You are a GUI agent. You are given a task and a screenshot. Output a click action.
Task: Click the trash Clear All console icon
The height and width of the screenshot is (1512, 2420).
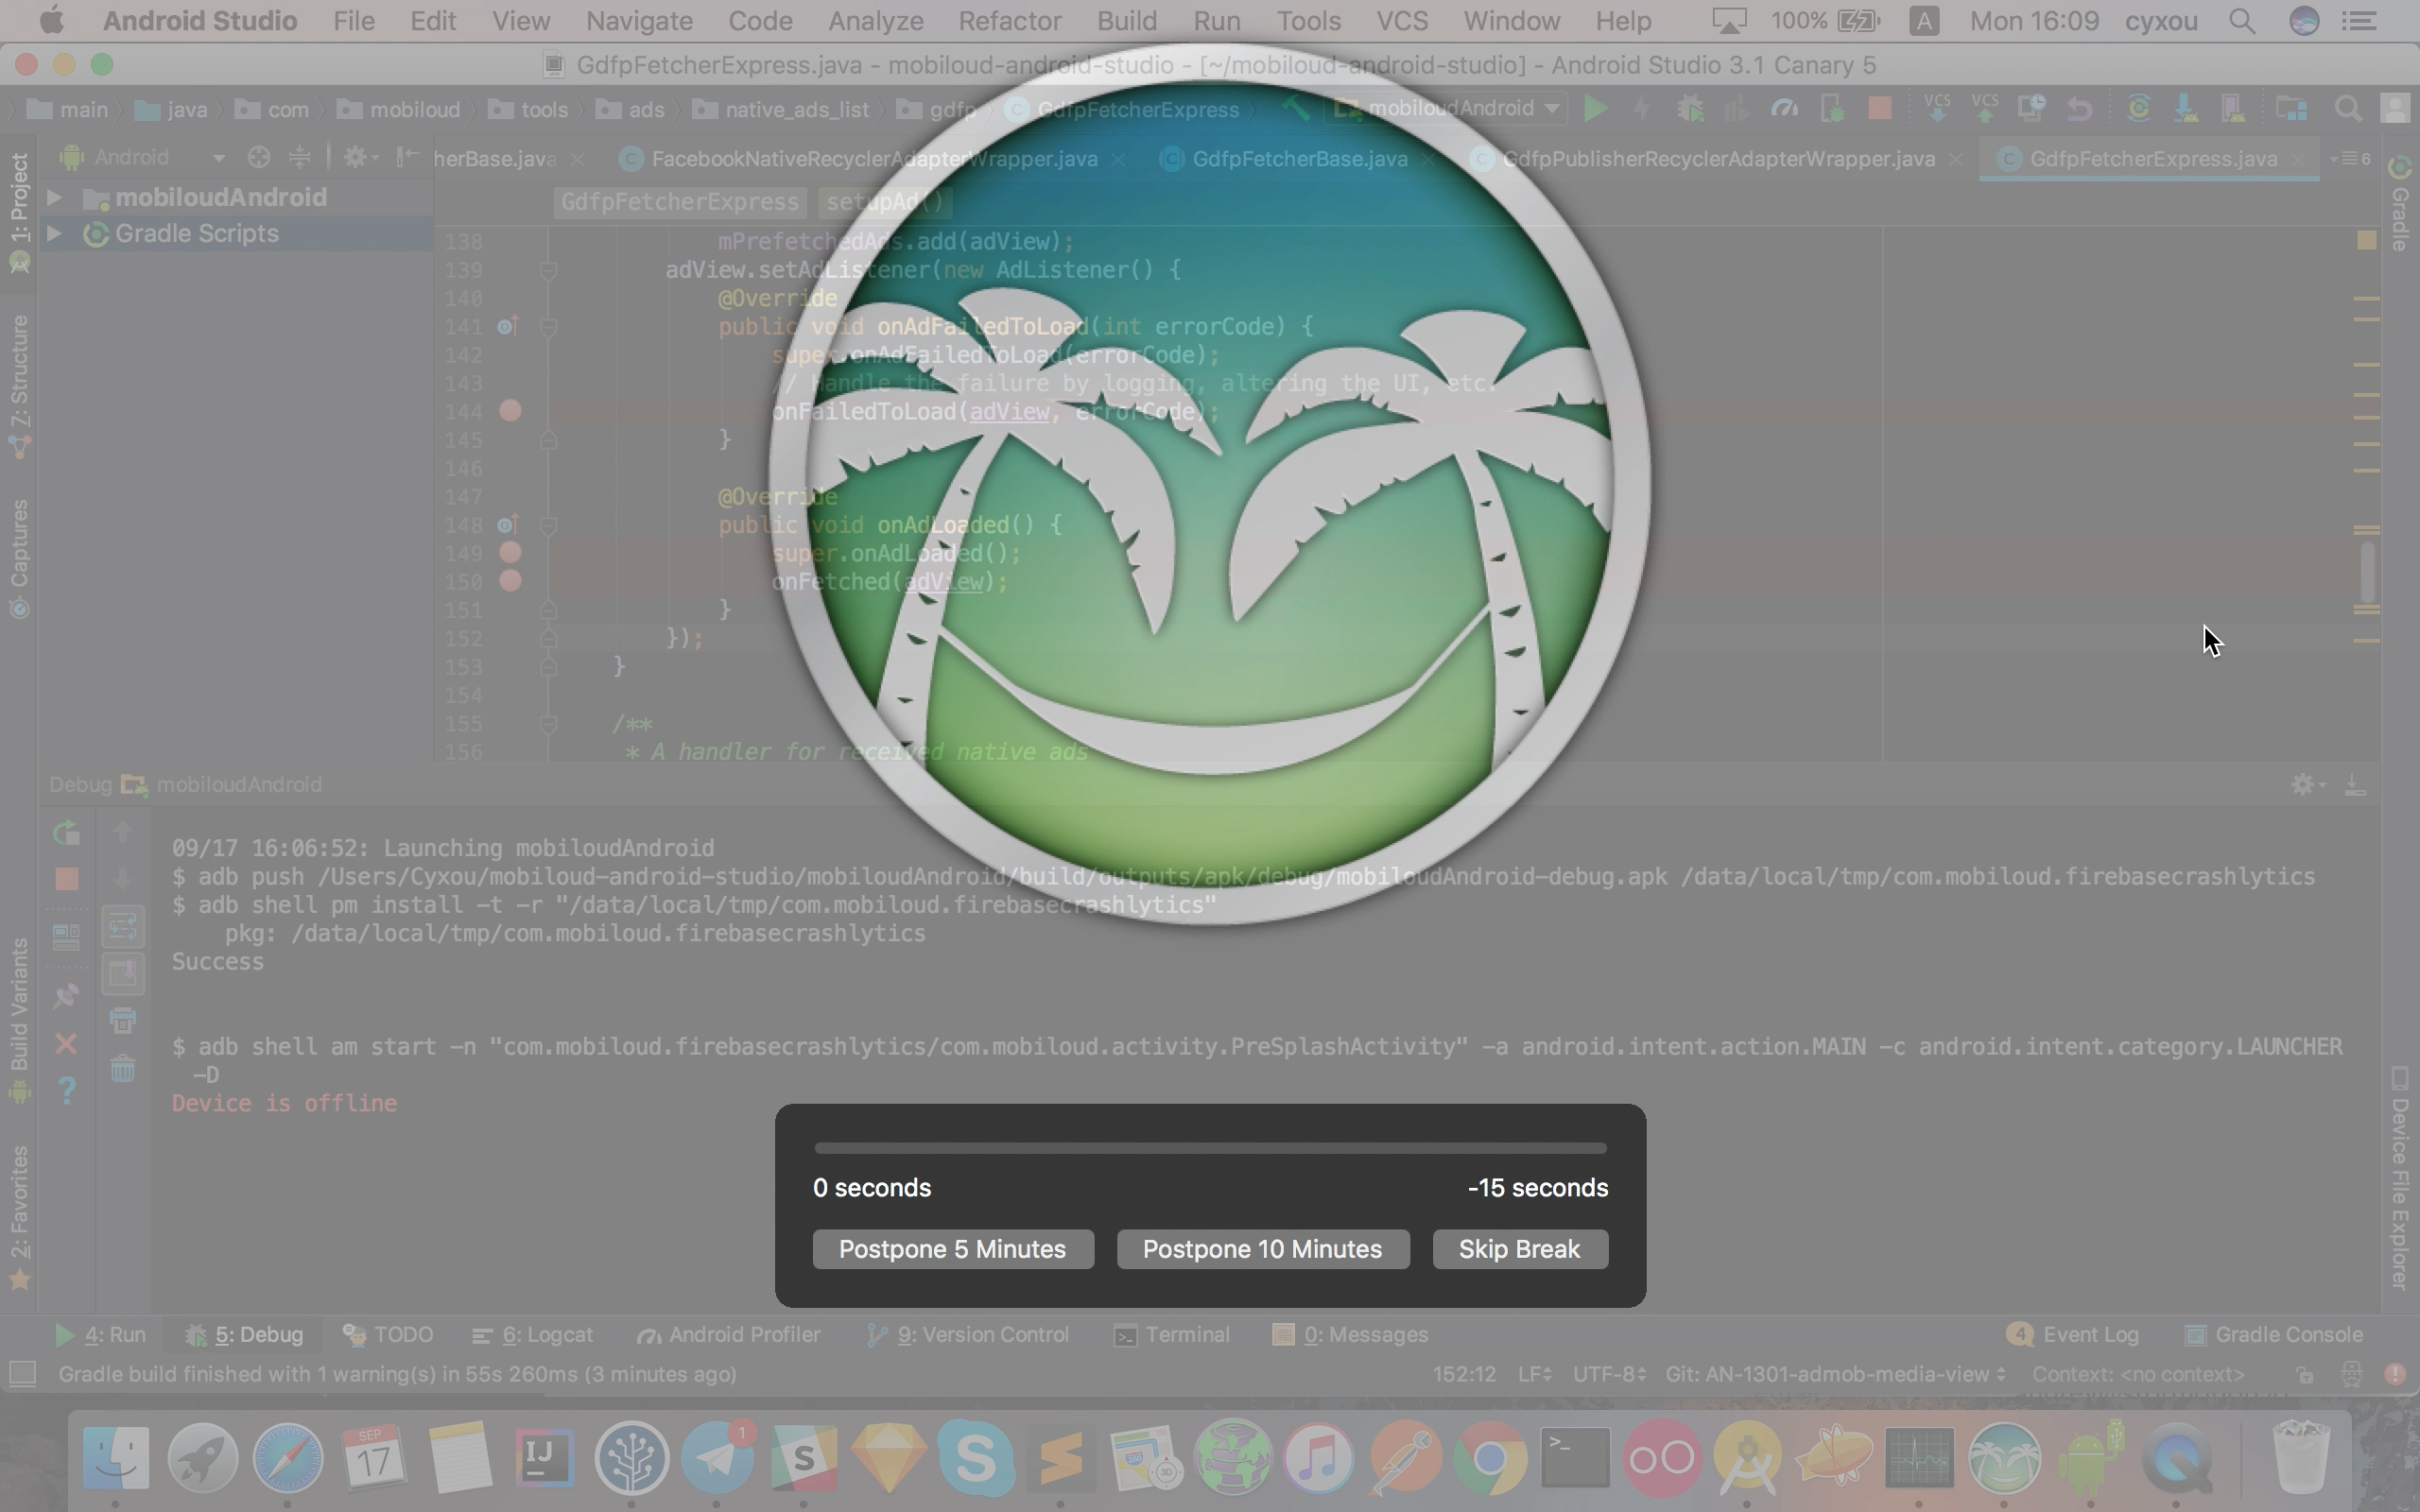click(x=123, y=1070)
